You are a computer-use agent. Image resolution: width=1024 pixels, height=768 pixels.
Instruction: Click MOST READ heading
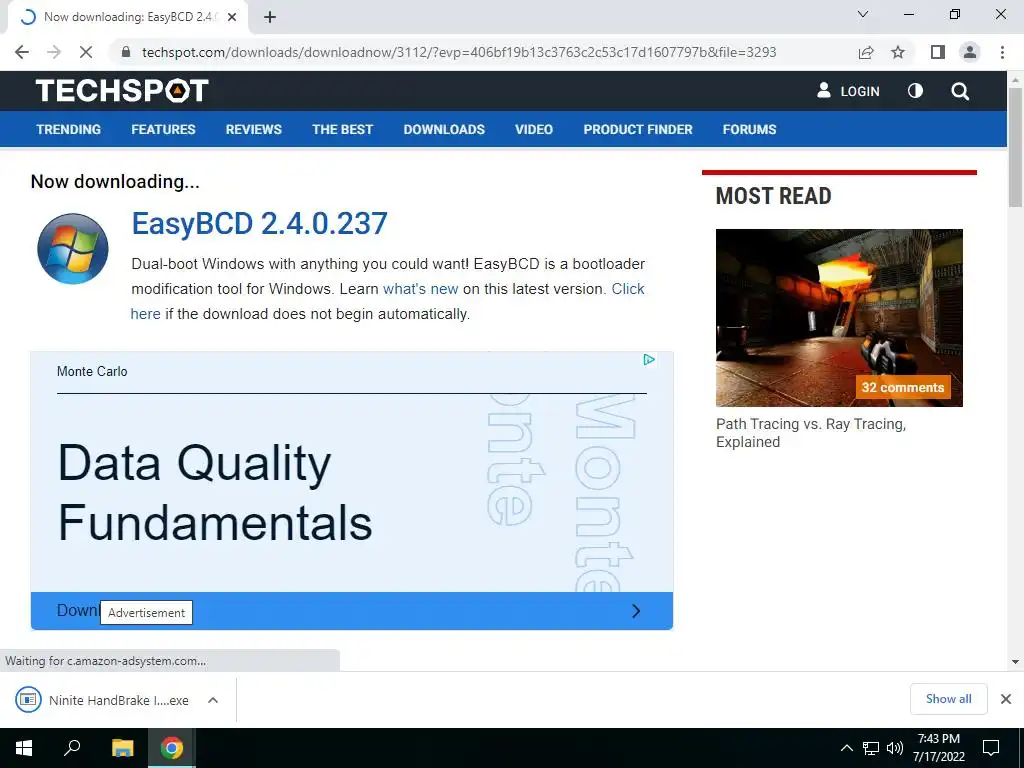point(773,196)
